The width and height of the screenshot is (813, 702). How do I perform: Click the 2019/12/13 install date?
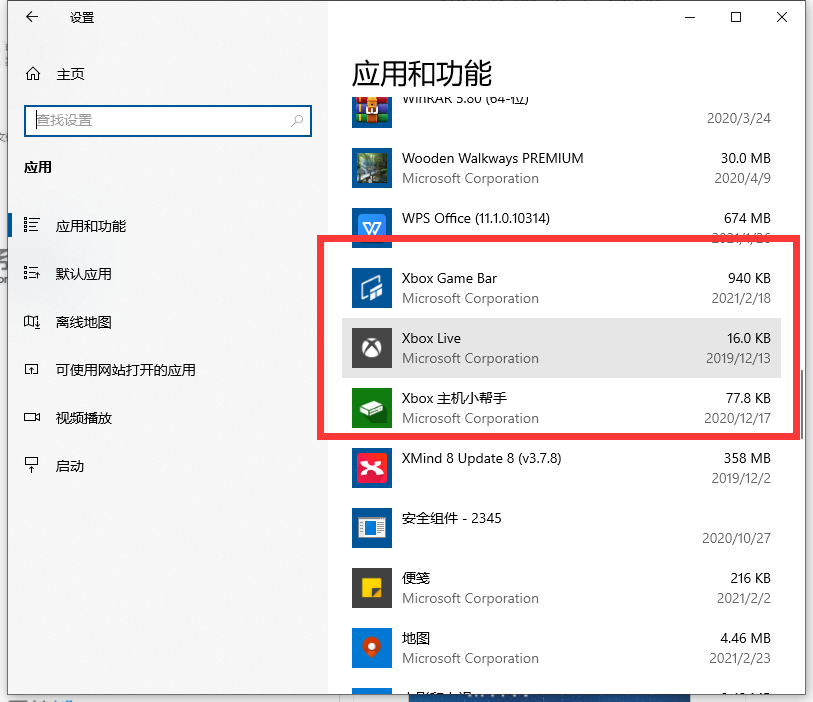pos(738,358)
